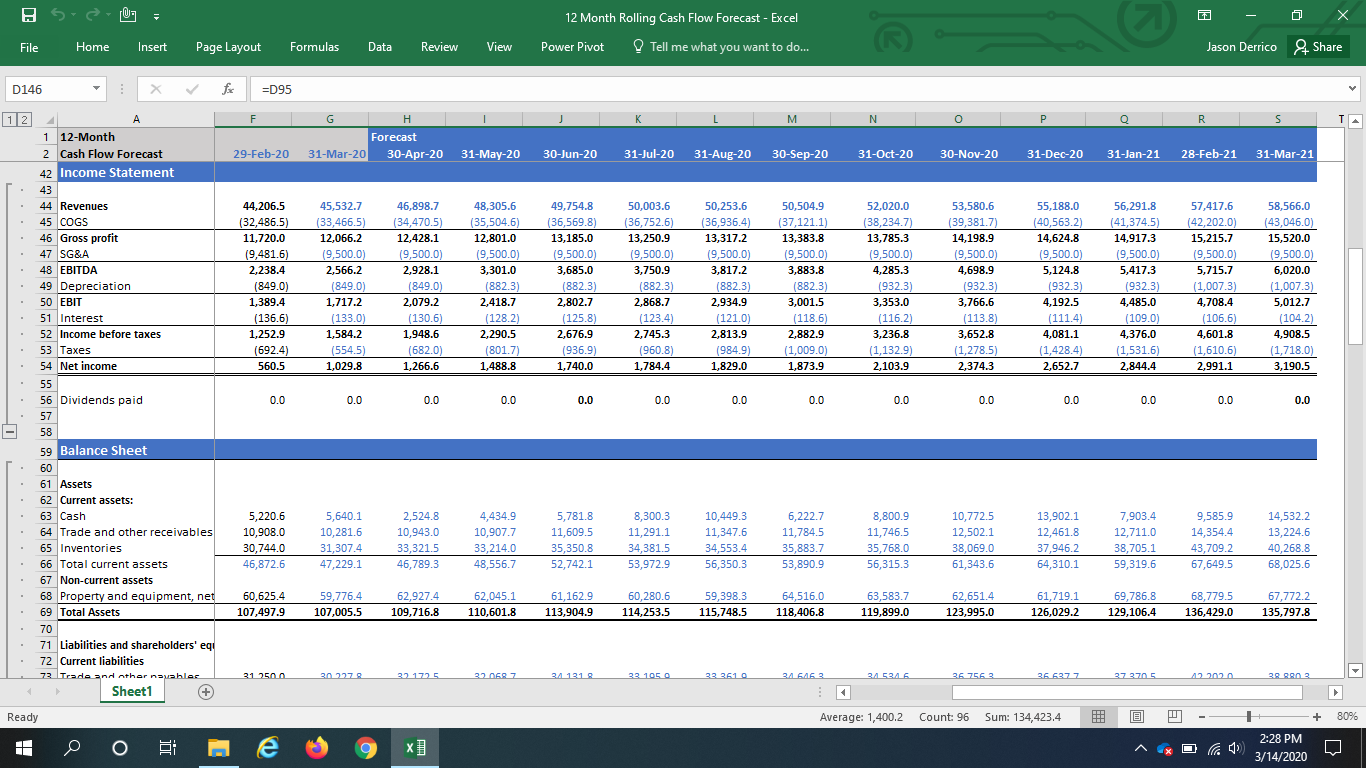1366x768 pixels.
Task: Click the zoom slider handle
Action: pyautogui.click(x=1249, y=717)
